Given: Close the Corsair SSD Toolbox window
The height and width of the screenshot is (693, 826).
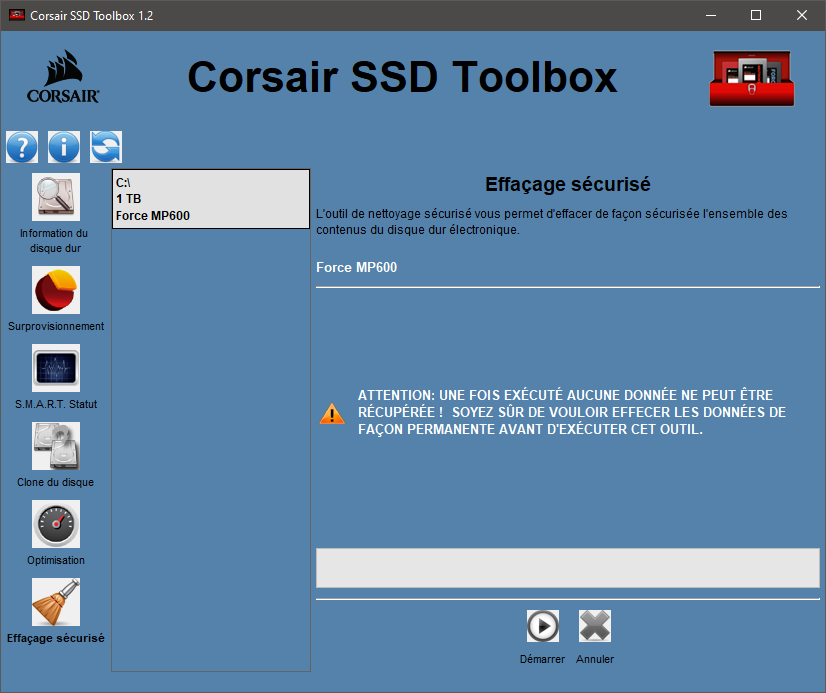Looking at the screenshot, I should (x=802, y=15).
